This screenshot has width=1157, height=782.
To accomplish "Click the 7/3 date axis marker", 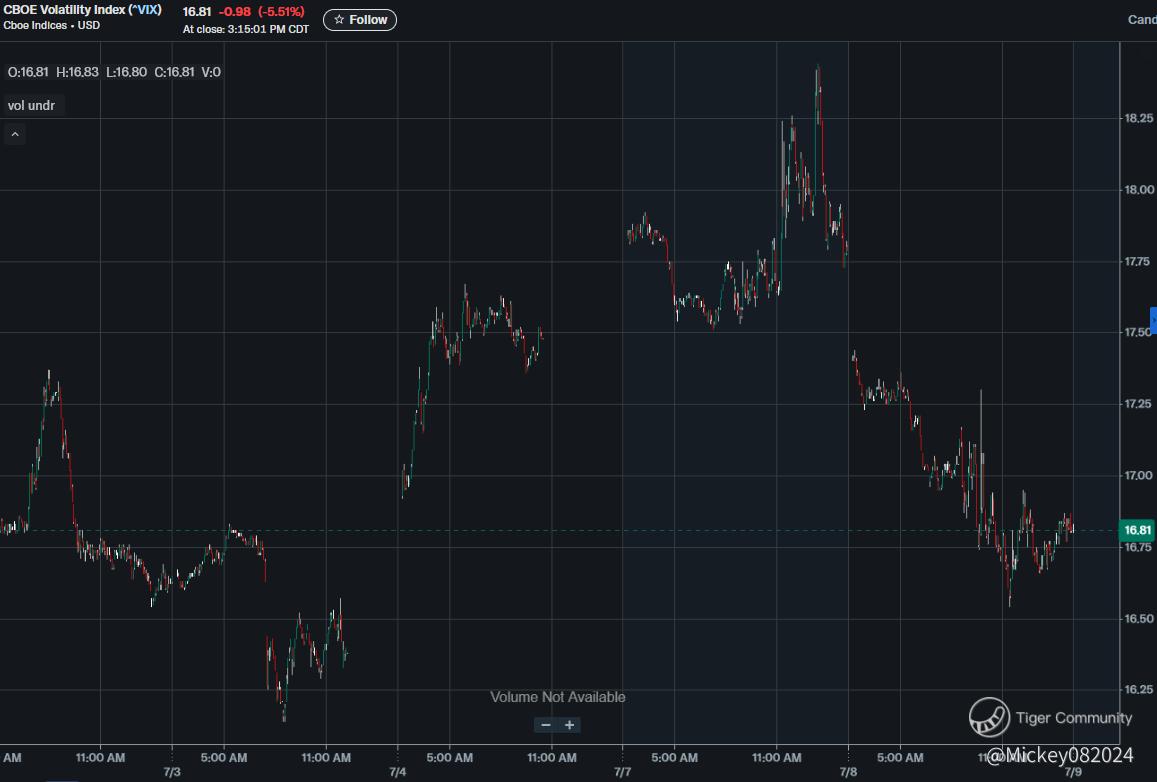I will (172, 772).
